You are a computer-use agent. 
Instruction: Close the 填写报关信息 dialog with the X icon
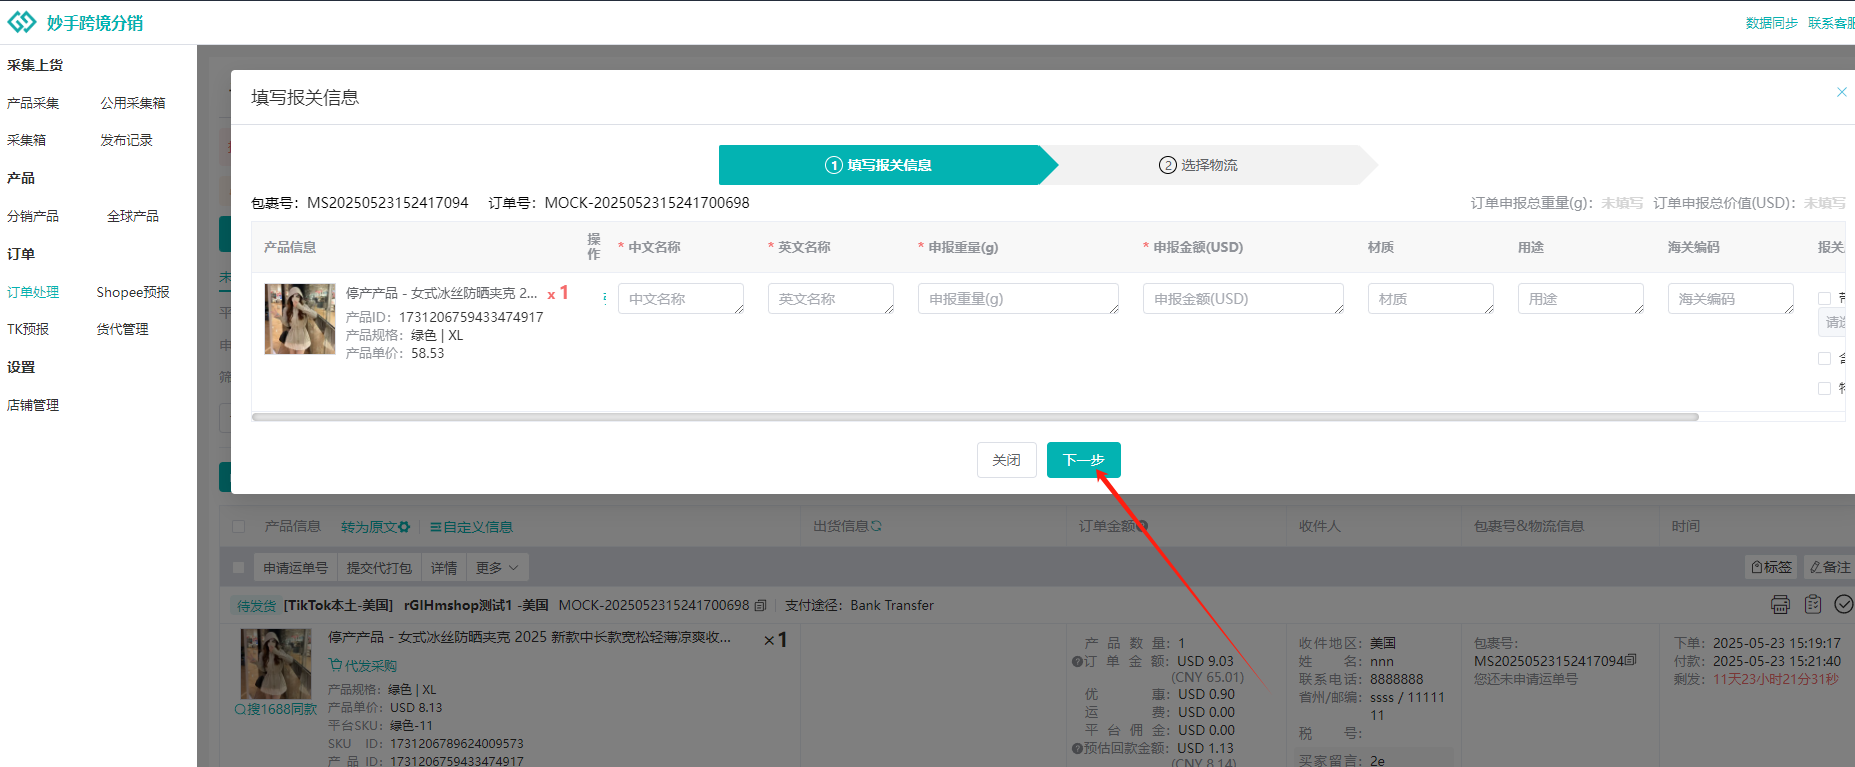click(x=1842, y=92)
